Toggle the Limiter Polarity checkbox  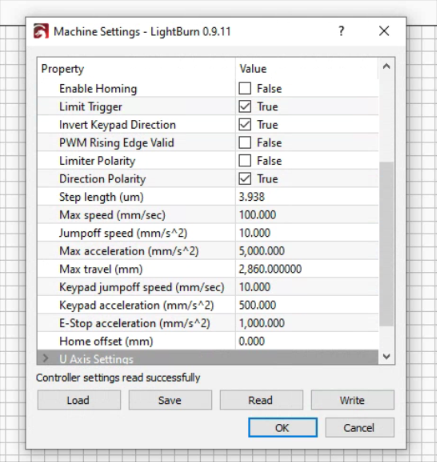pyautogui.click(x=245, y=161)
